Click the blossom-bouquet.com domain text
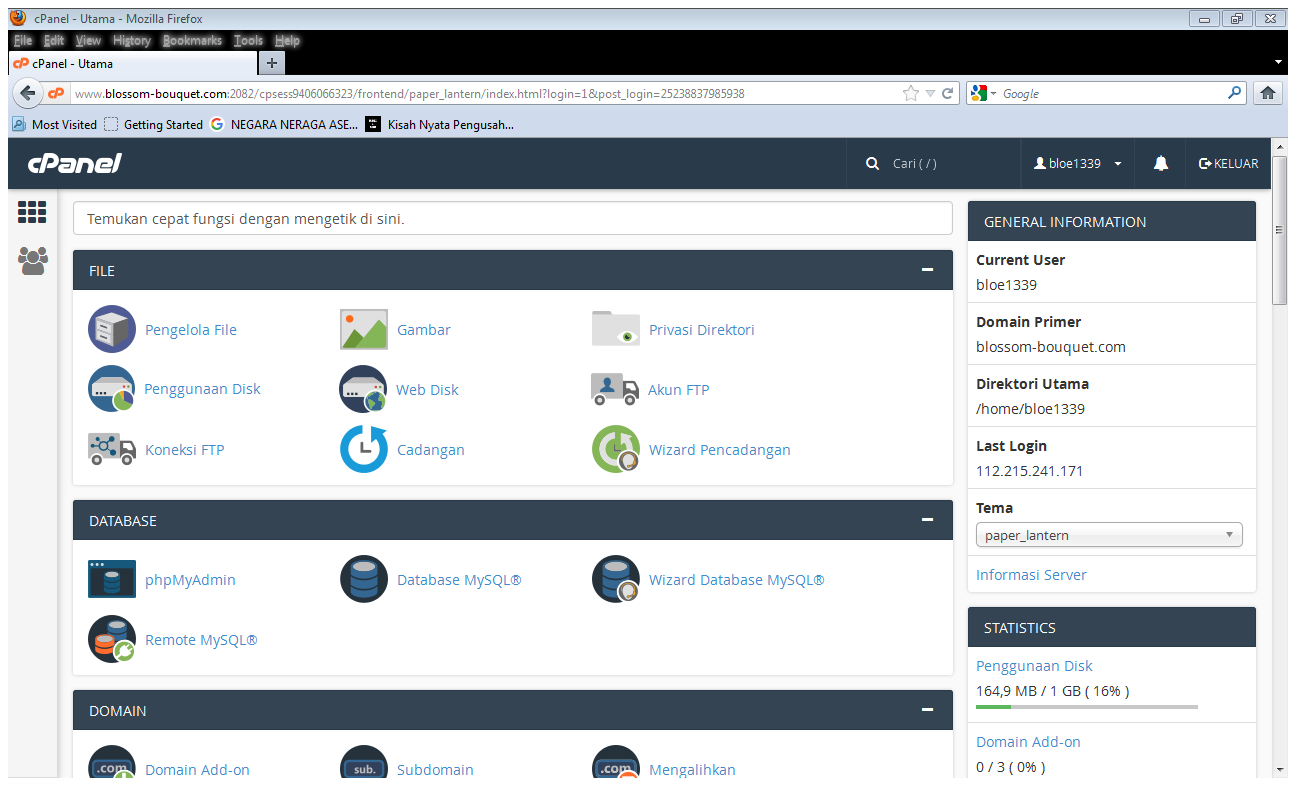 pyautogui.click(x=1051, y=347)
